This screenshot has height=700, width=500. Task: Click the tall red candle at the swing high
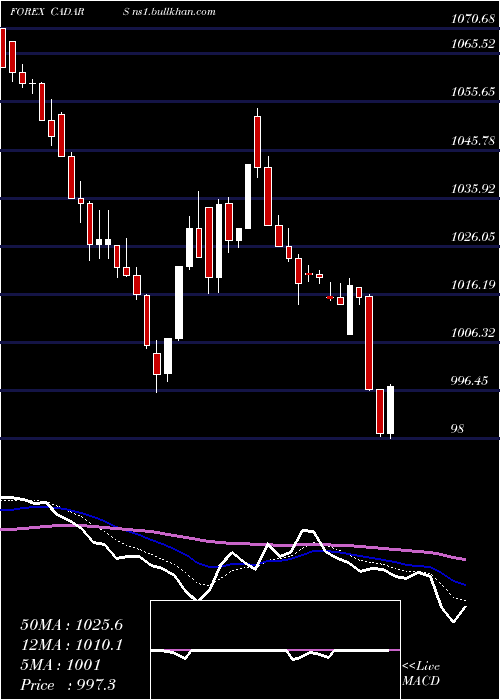point(258,142)
